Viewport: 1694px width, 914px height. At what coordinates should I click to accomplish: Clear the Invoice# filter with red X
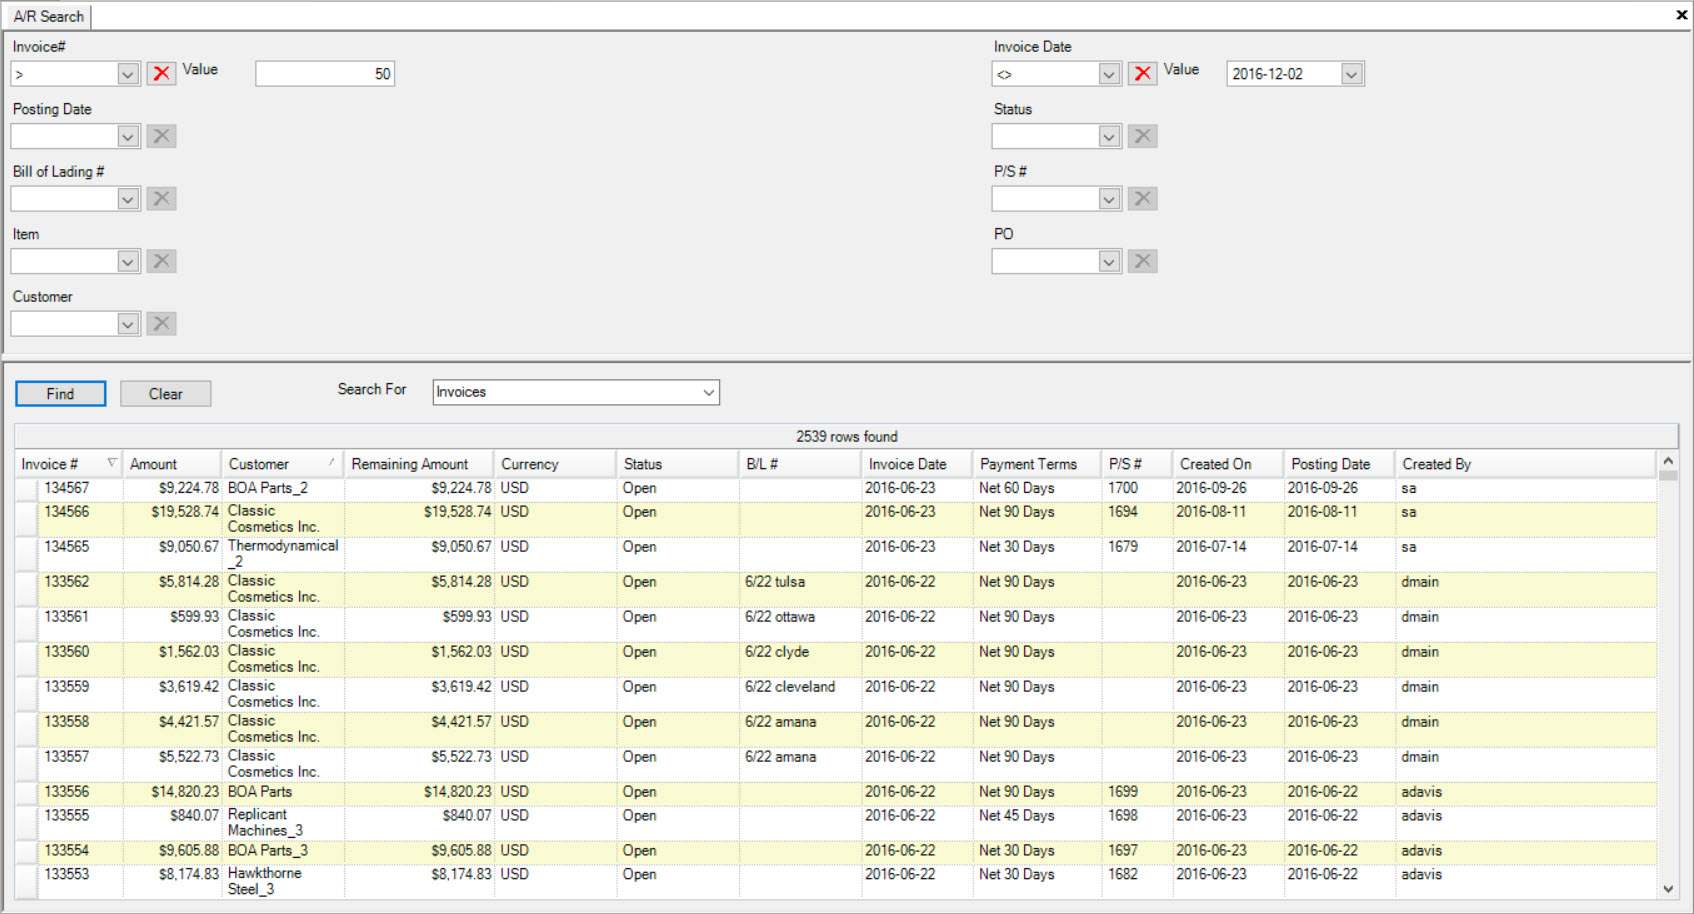point(161,73)
